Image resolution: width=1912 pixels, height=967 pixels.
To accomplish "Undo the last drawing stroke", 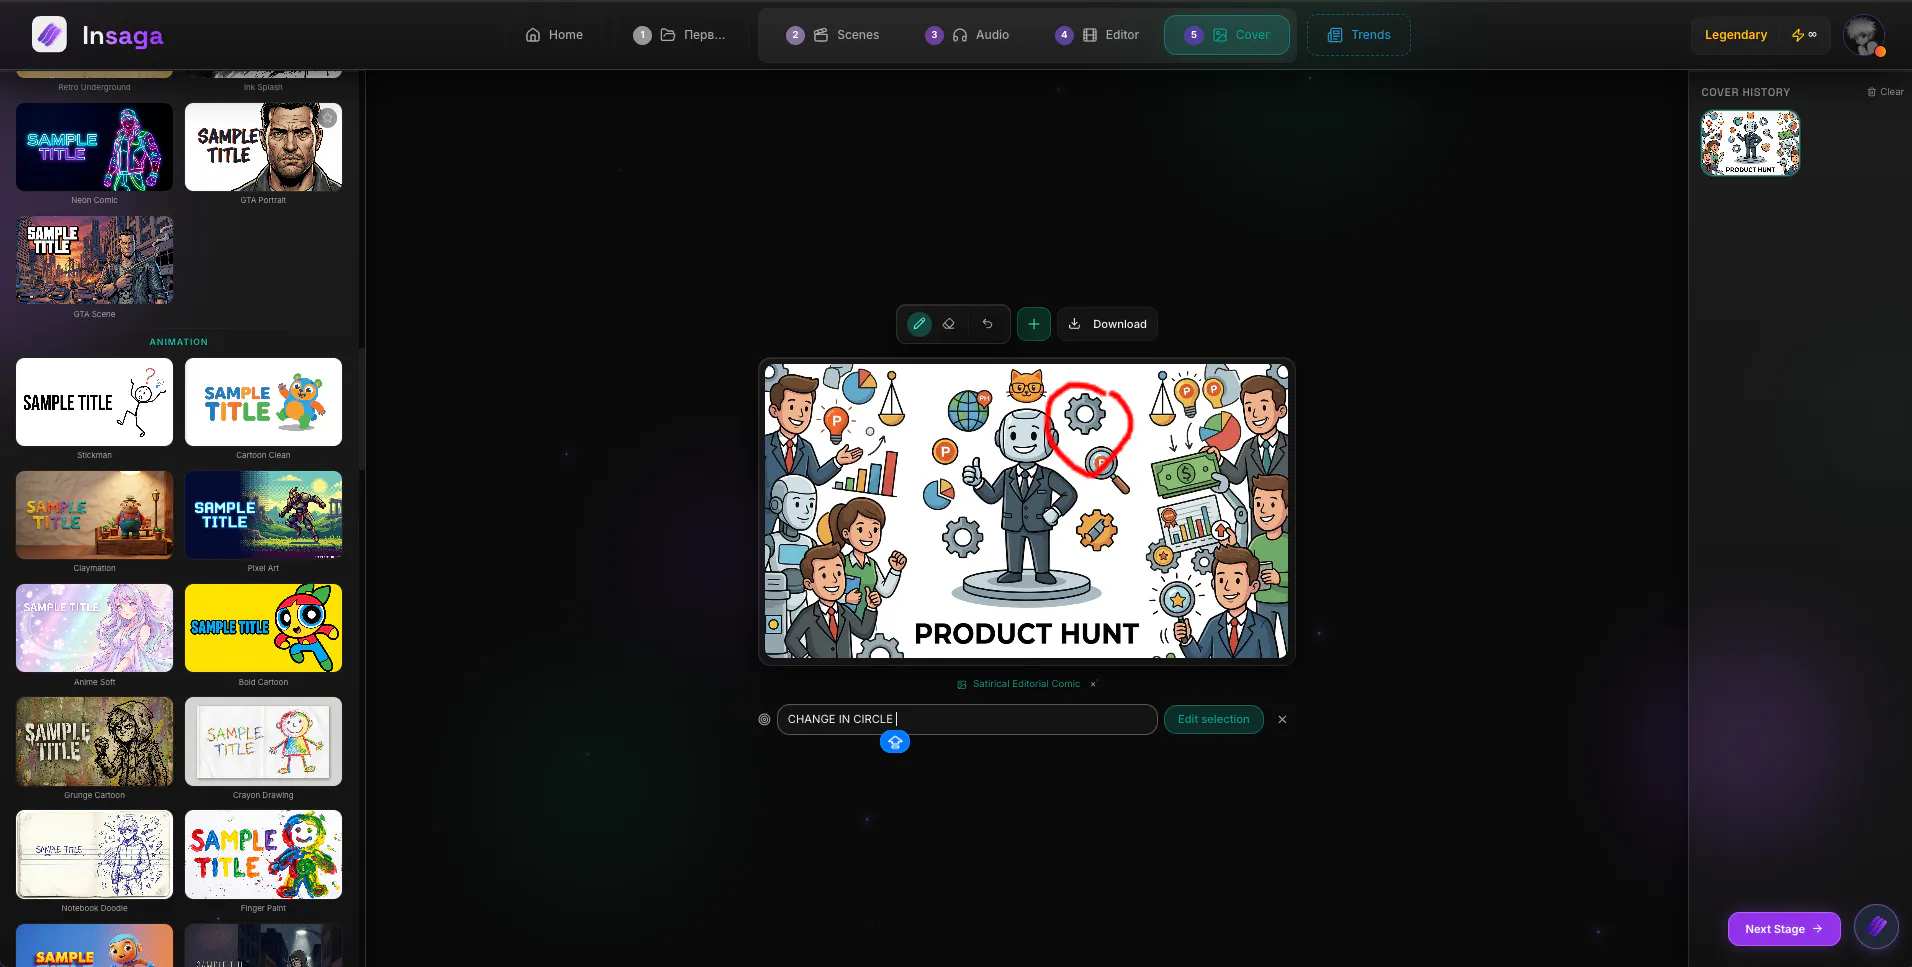I will [987, 324].
